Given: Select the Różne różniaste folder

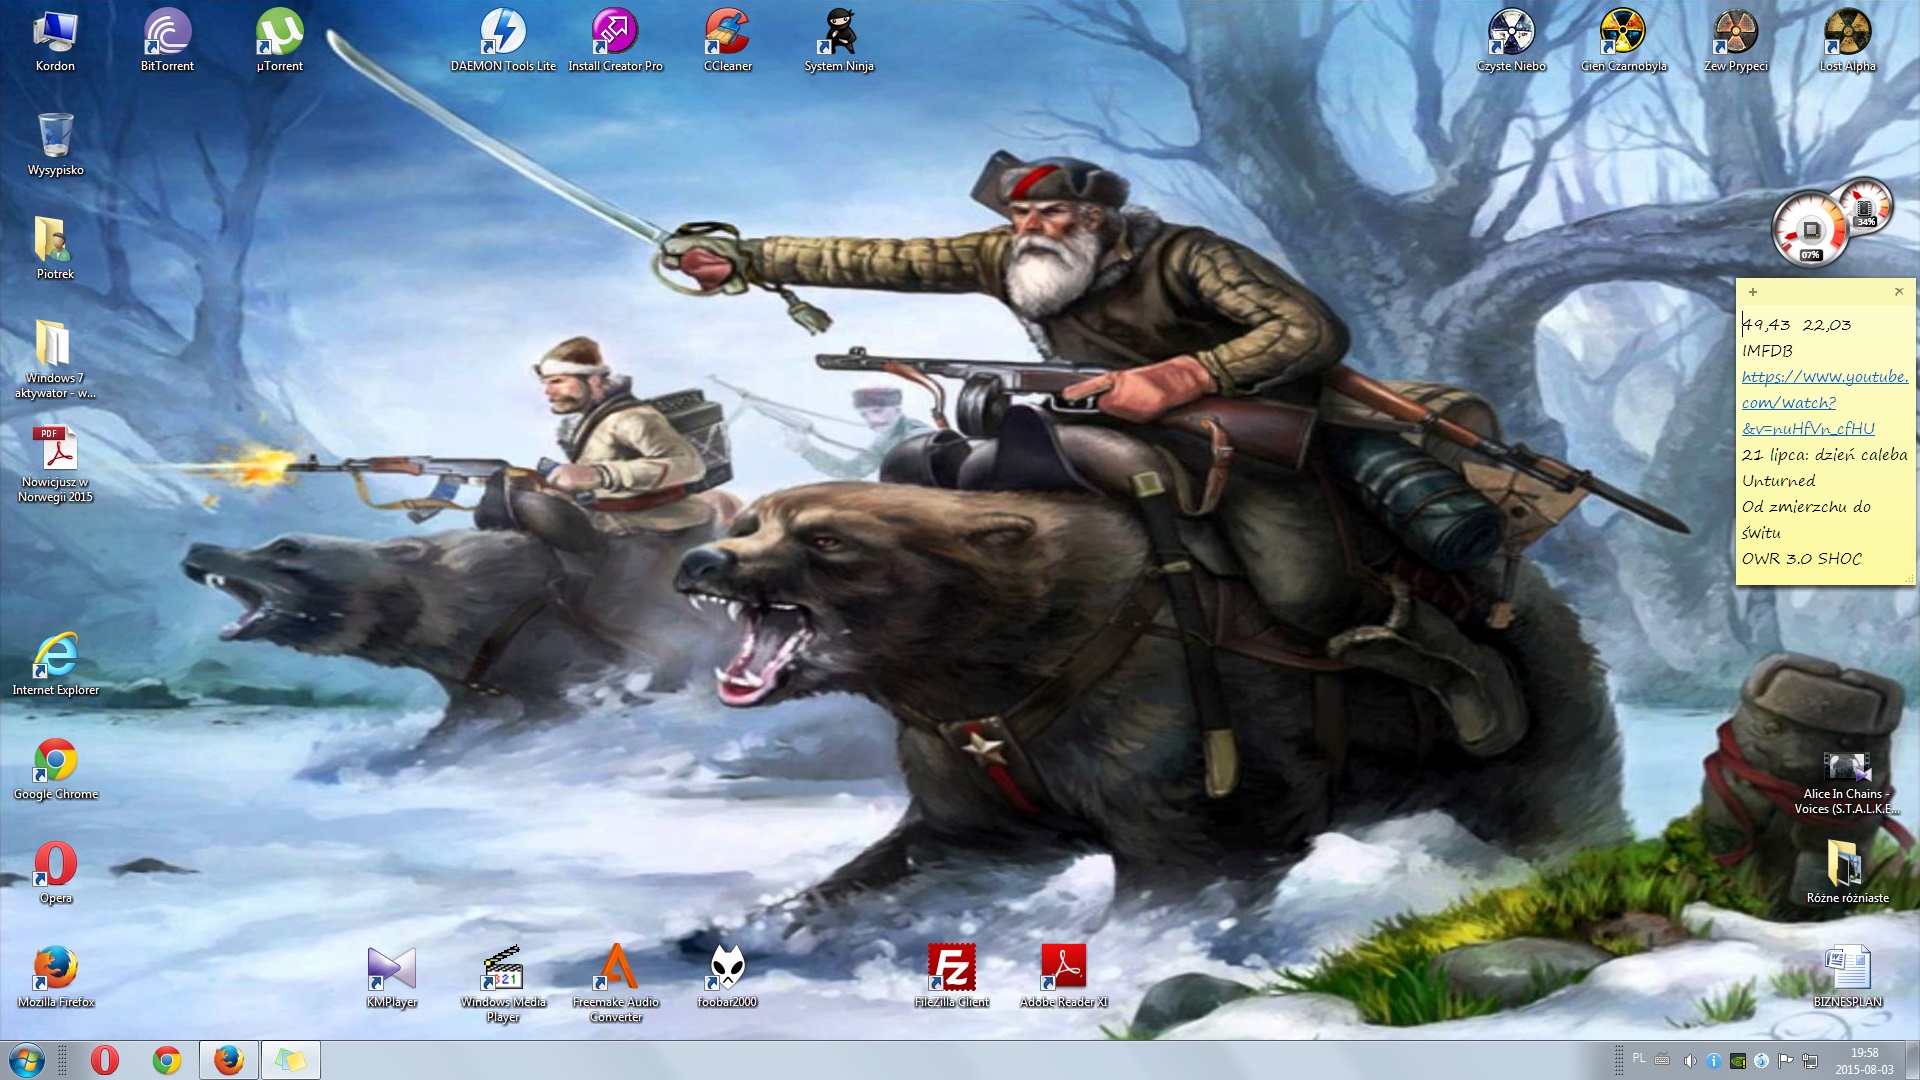Looking at the screenshot, I should [1847, 874].
